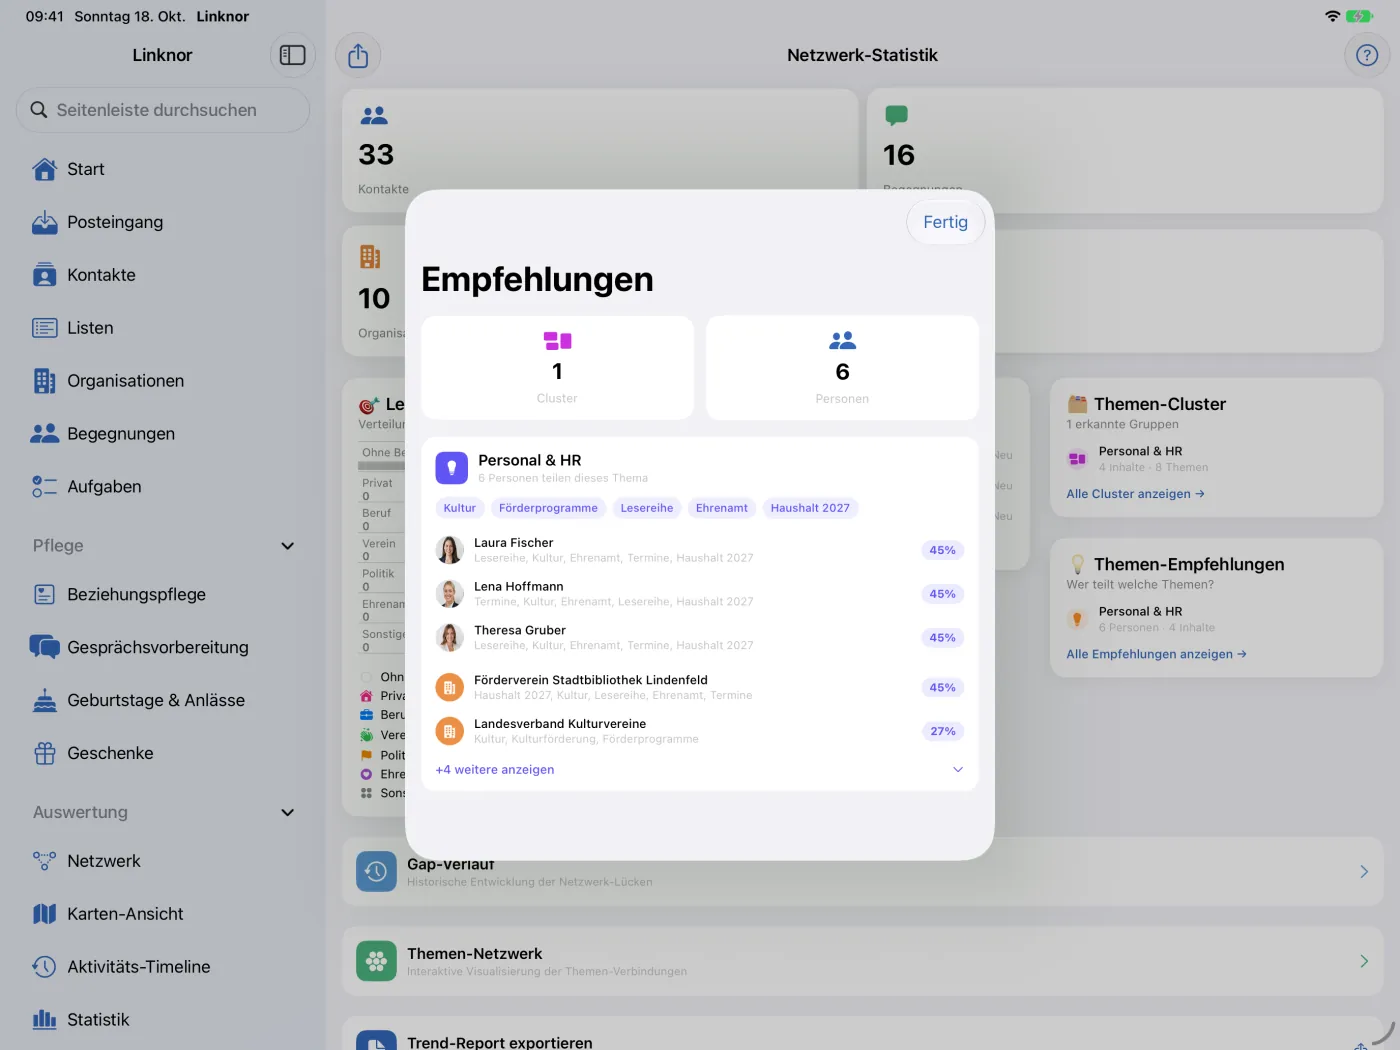
Task: Open Laura Fischer's profile photo
Action: [450, 550]
